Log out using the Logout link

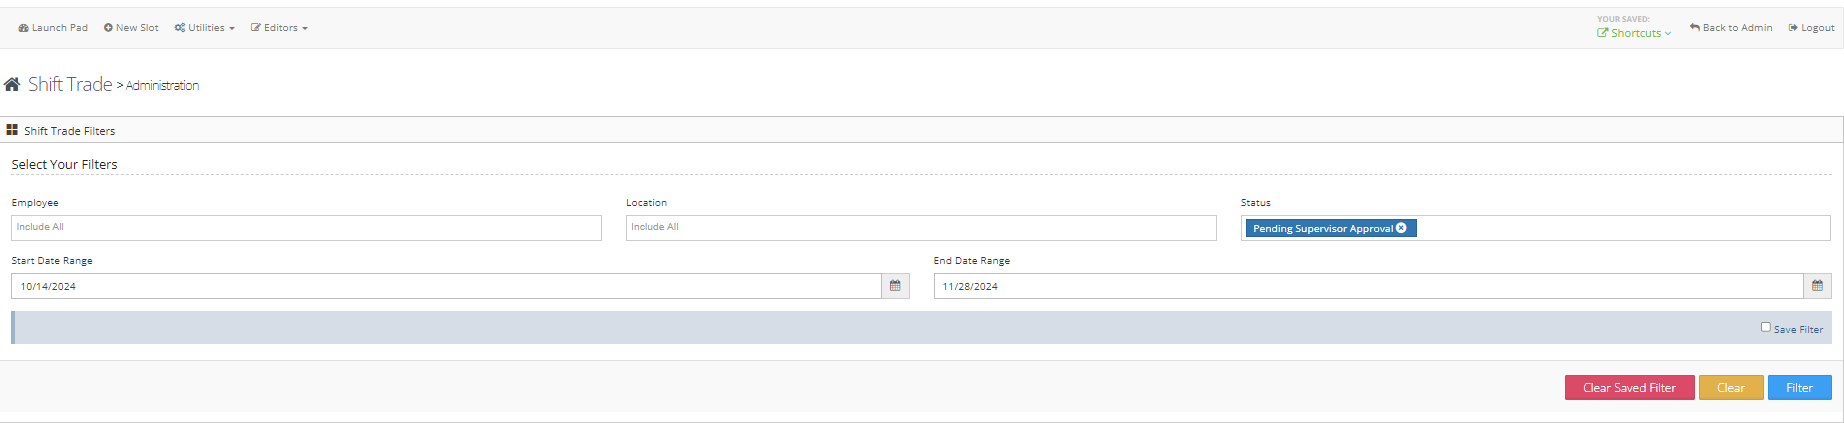tap(1811, 28)
